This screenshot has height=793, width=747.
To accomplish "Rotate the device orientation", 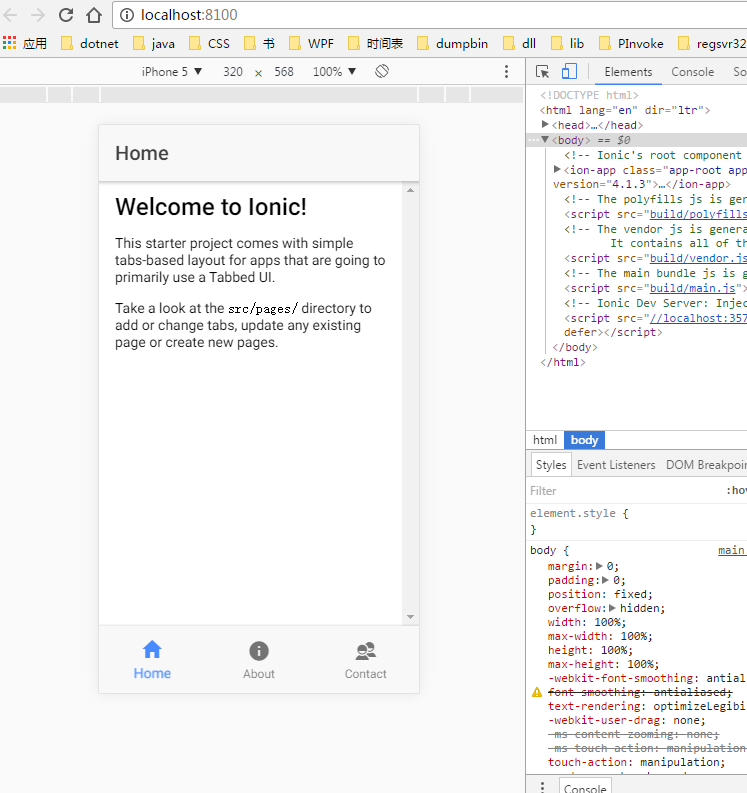I will click(382, 71).
